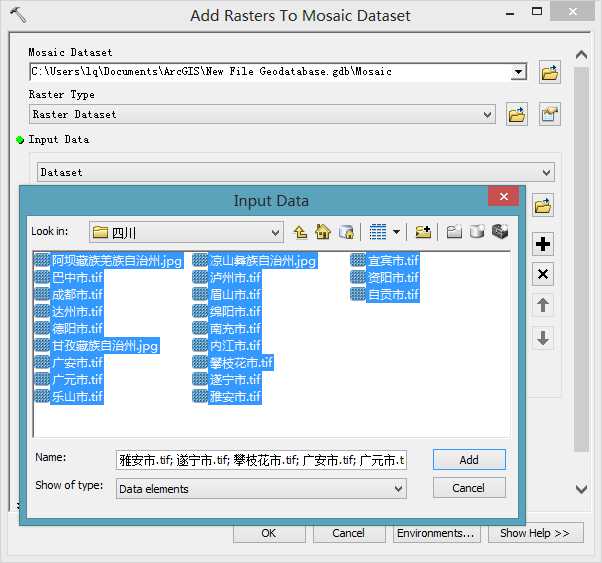Click OK in main tool window

click(x=269, y=533)
